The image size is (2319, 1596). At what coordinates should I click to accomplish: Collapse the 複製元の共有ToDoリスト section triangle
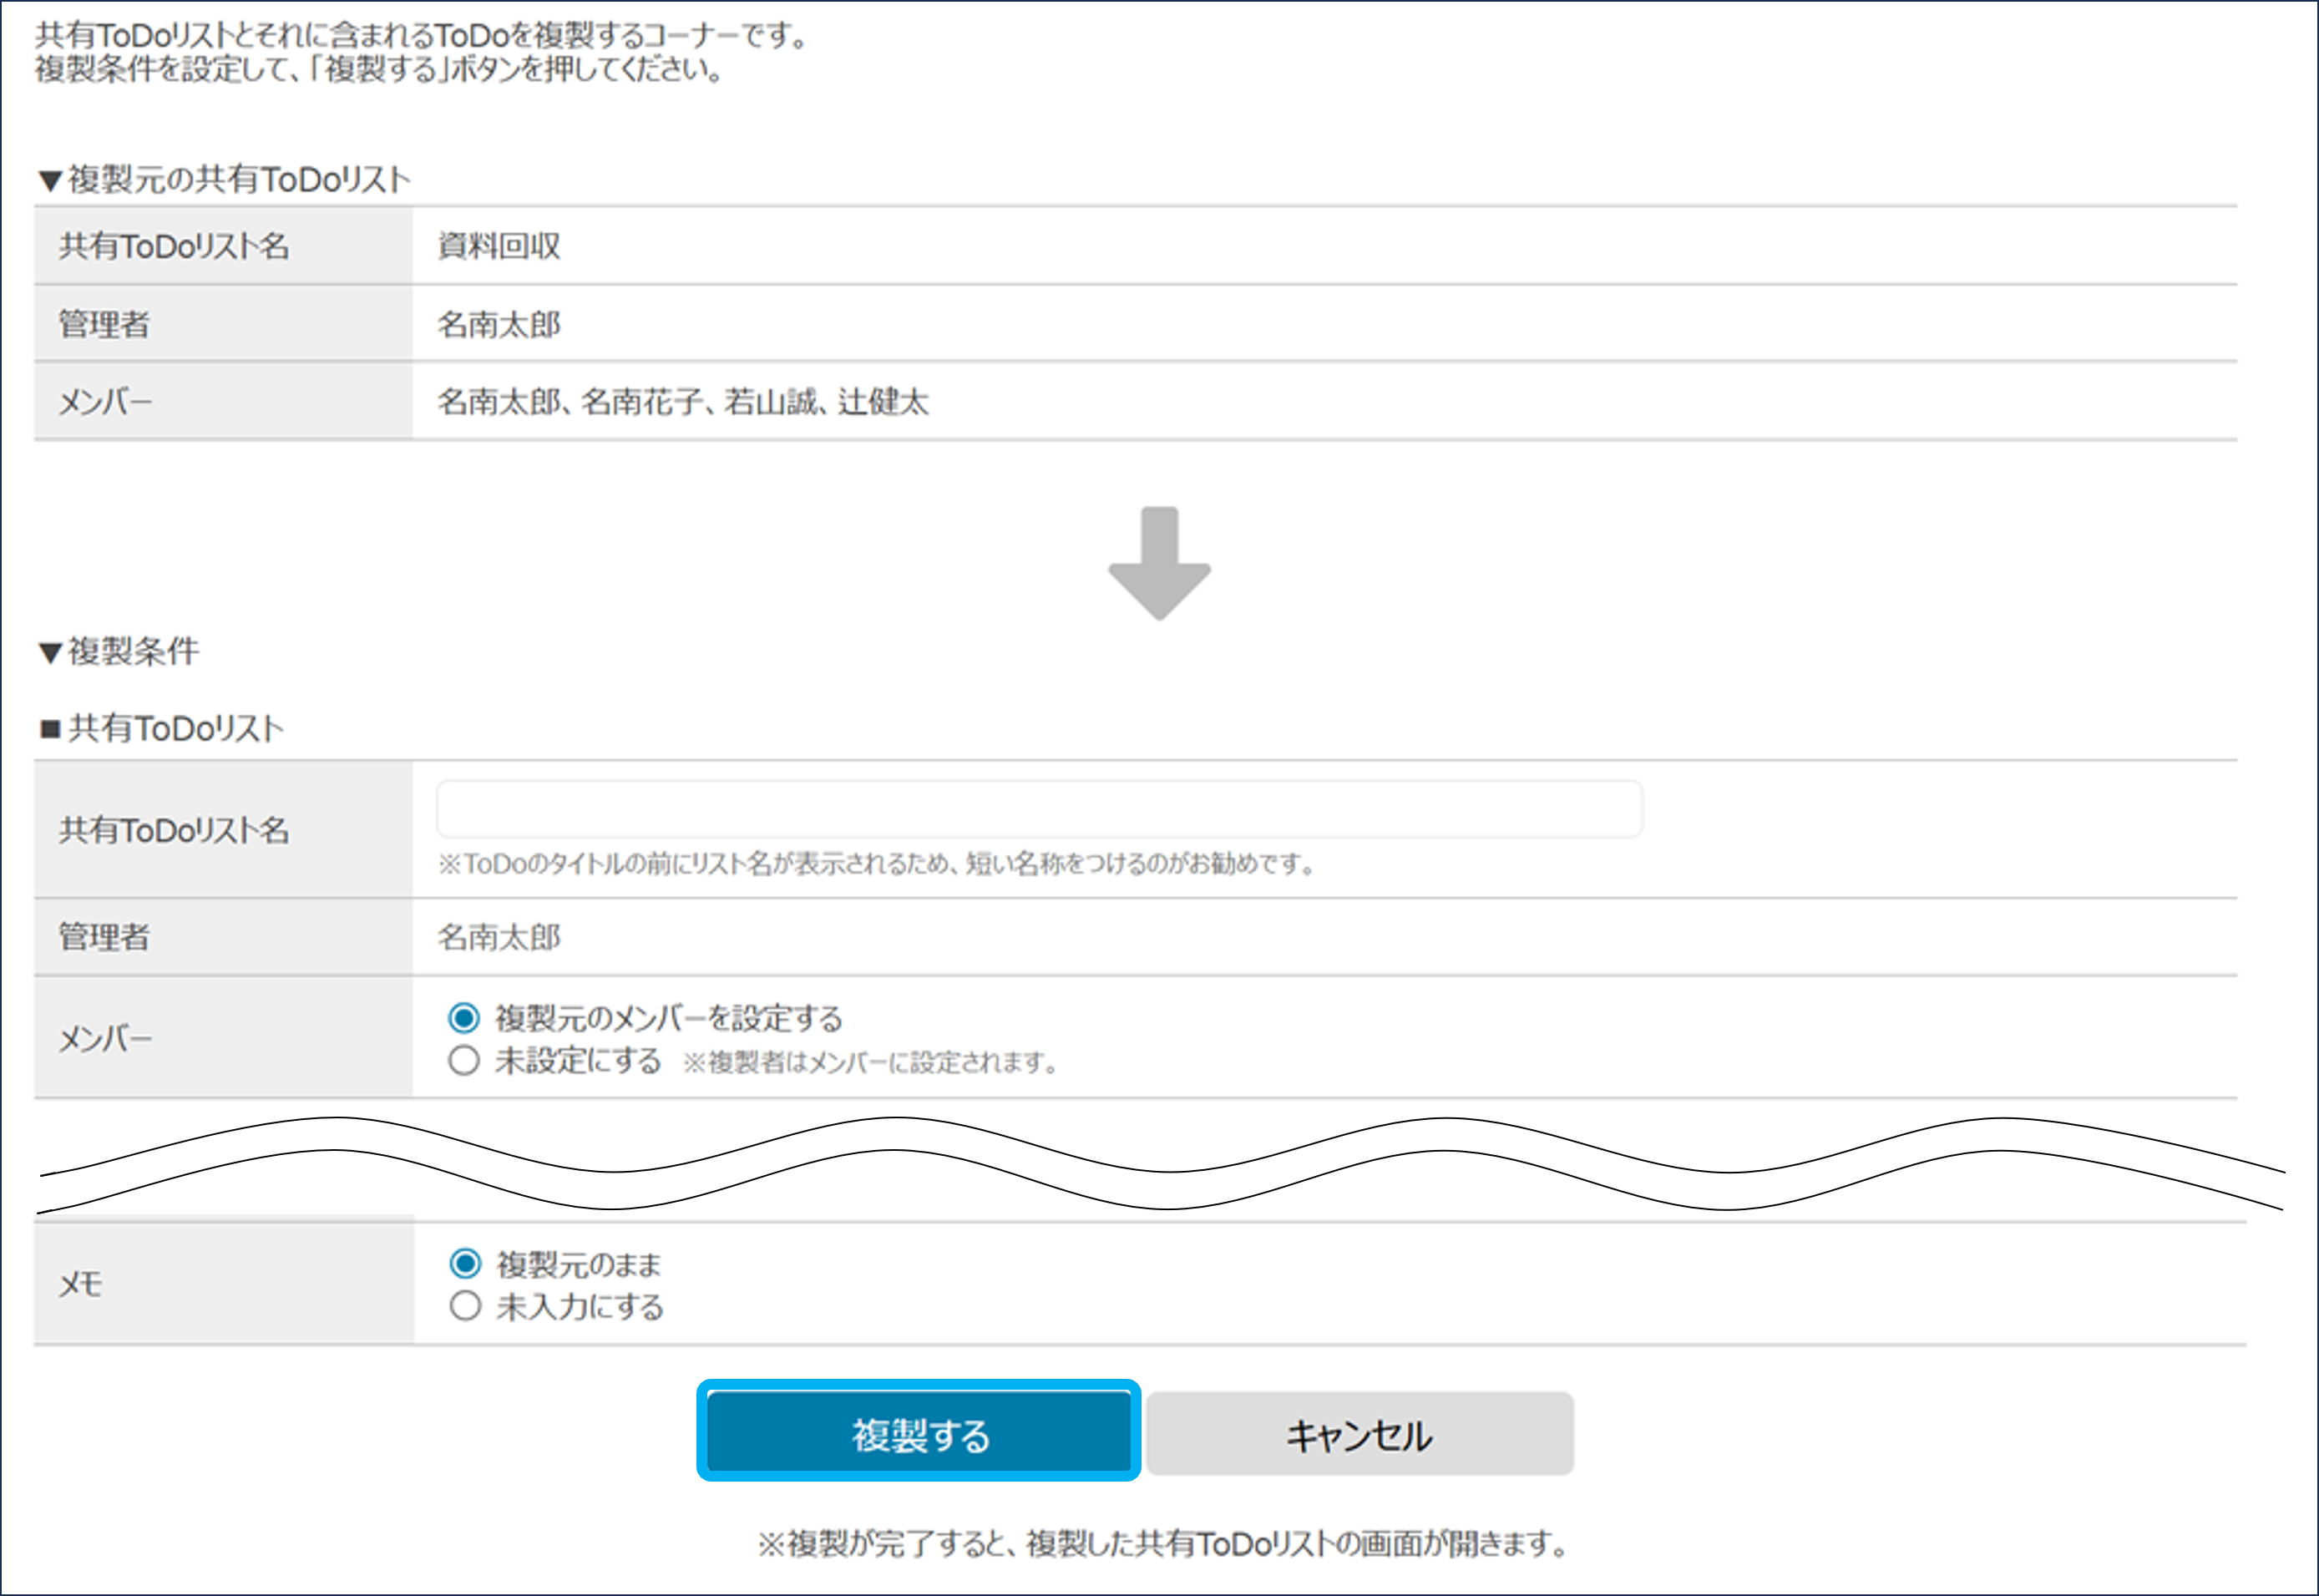click(x=50, y=181)
